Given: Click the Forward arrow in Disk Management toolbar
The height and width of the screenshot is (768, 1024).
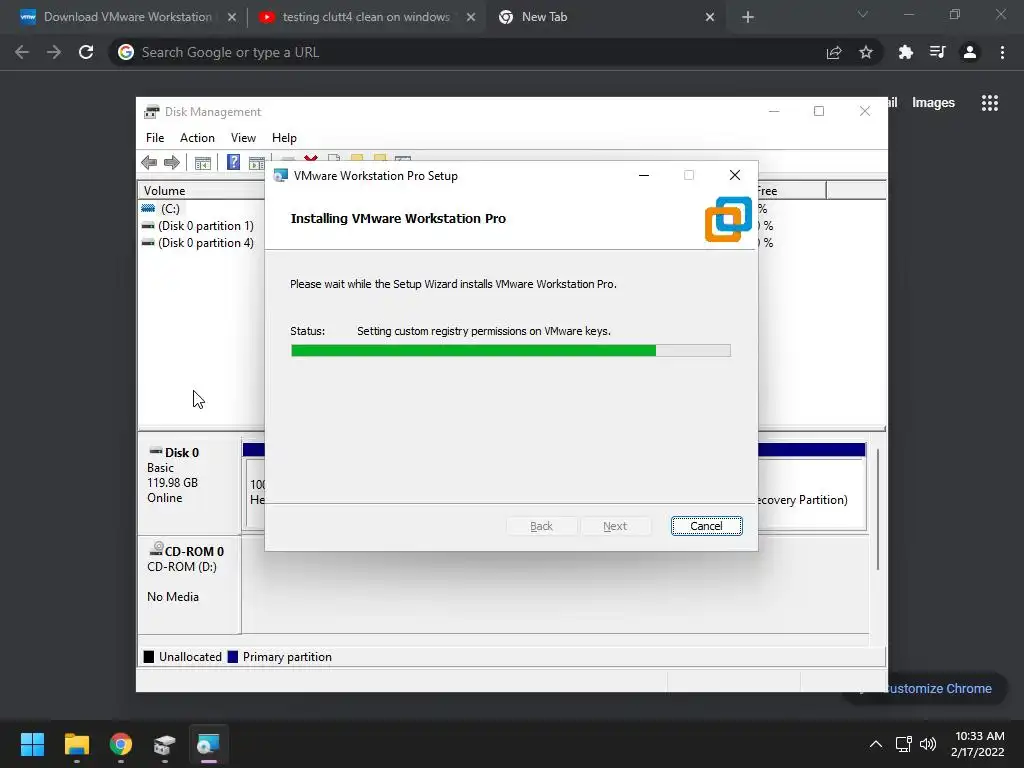Looking at the screenshot, I should [172, 162].
